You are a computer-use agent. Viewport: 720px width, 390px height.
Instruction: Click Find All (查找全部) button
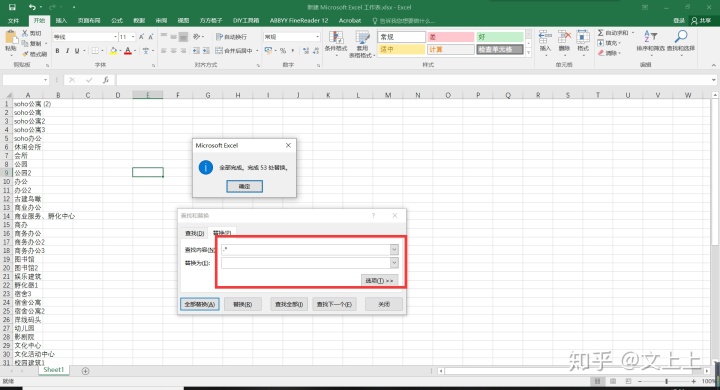coord(288,304)
